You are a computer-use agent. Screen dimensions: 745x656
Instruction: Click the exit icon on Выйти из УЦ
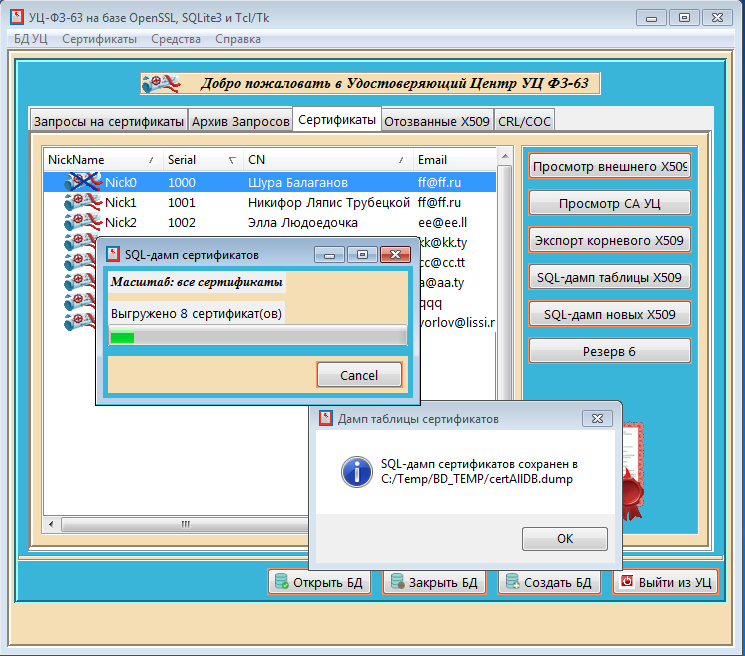627,582
